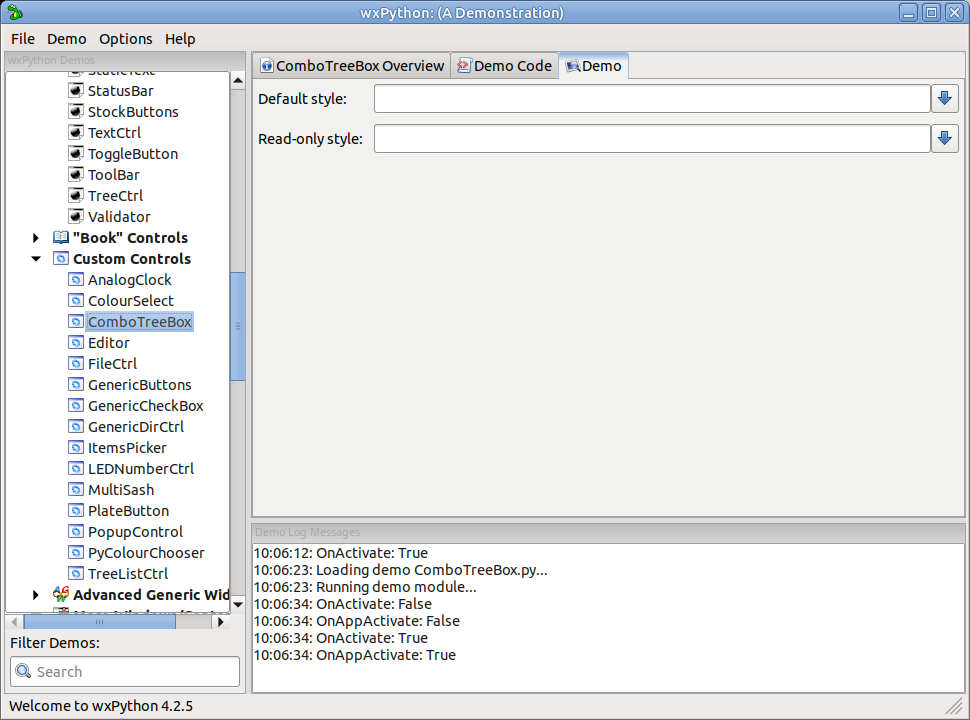Viewport: 970px width, 720px height.
Task: Open the Options menu
Action: coord(126,39)
